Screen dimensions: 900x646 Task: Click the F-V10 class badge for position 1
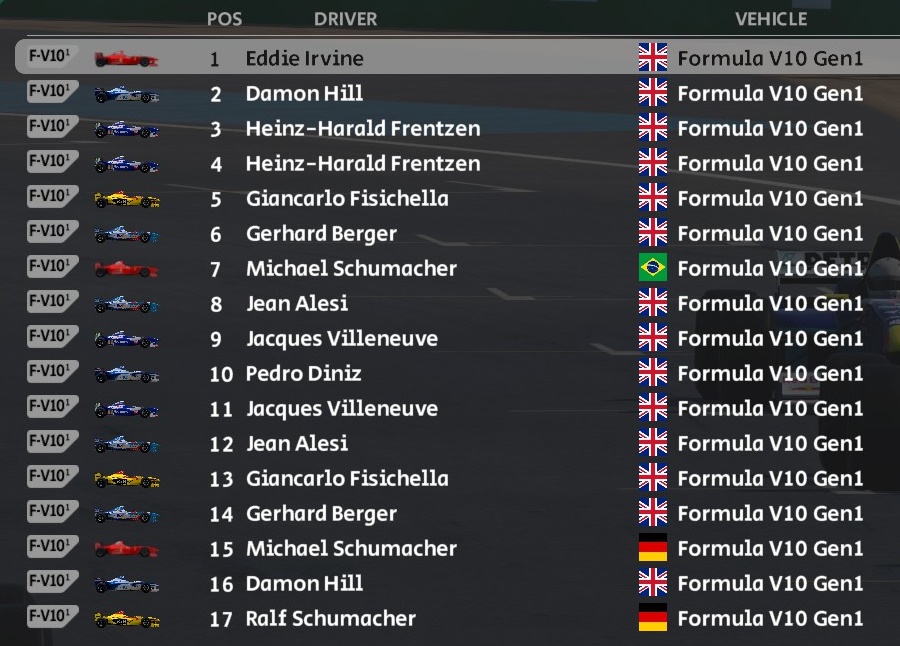pyautogui.click(x=51, y=57)
